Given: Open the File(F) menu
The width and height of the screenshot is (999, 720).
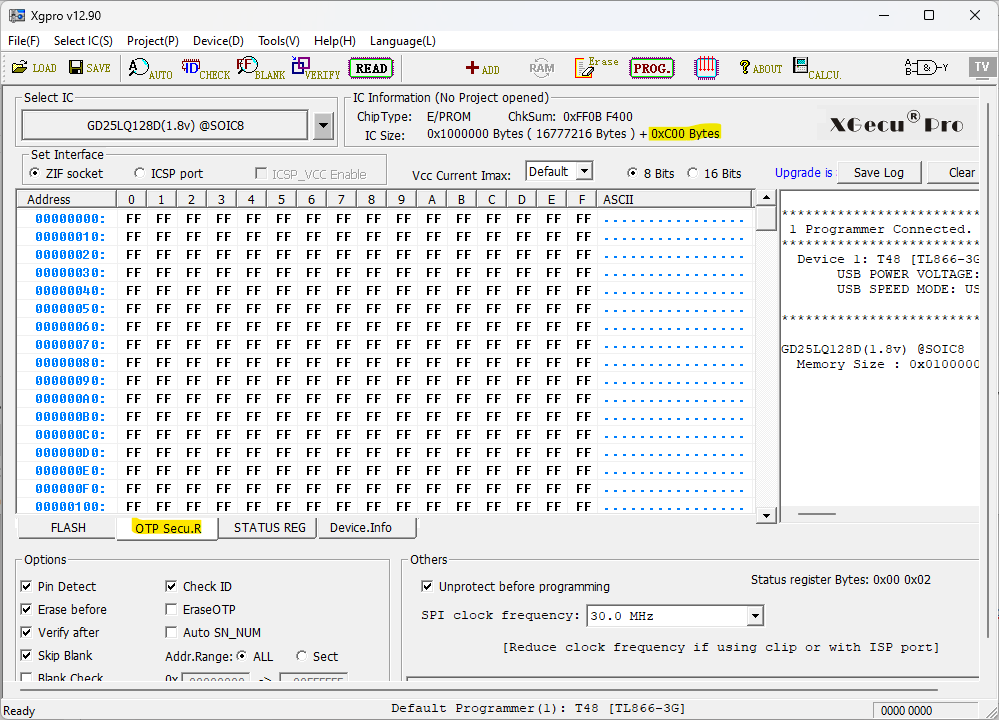Looking at the screenshot, I should pyautogui.click(x=24, y=41).
